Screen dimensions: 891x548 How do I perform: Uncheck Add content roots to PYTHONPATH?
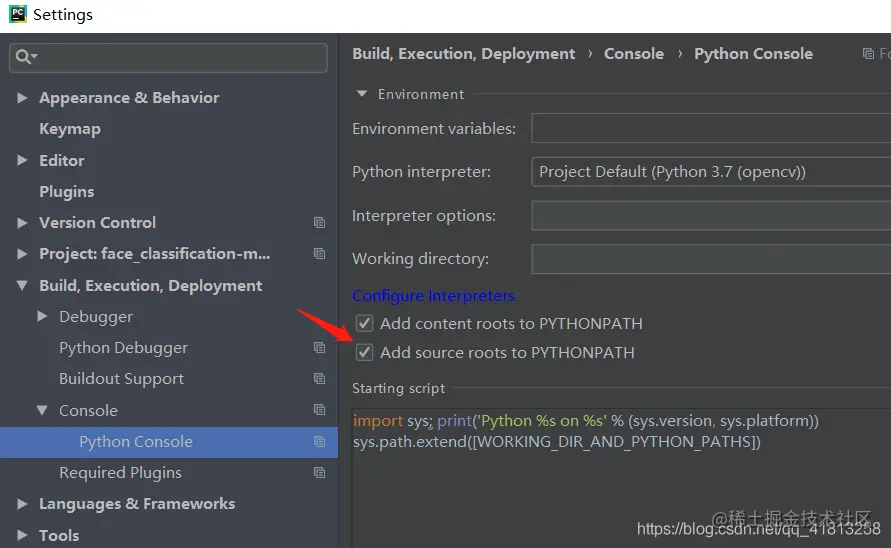pos(365,323)
